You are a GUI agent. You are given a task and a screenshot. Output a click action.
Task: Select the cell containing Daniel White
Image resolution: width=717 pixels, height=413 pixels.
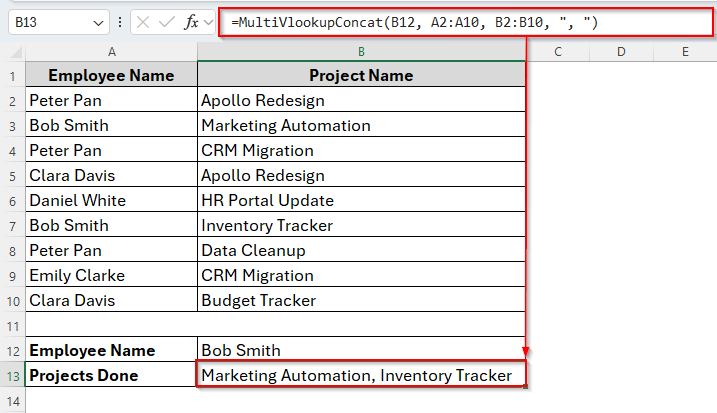pos(111,201)
